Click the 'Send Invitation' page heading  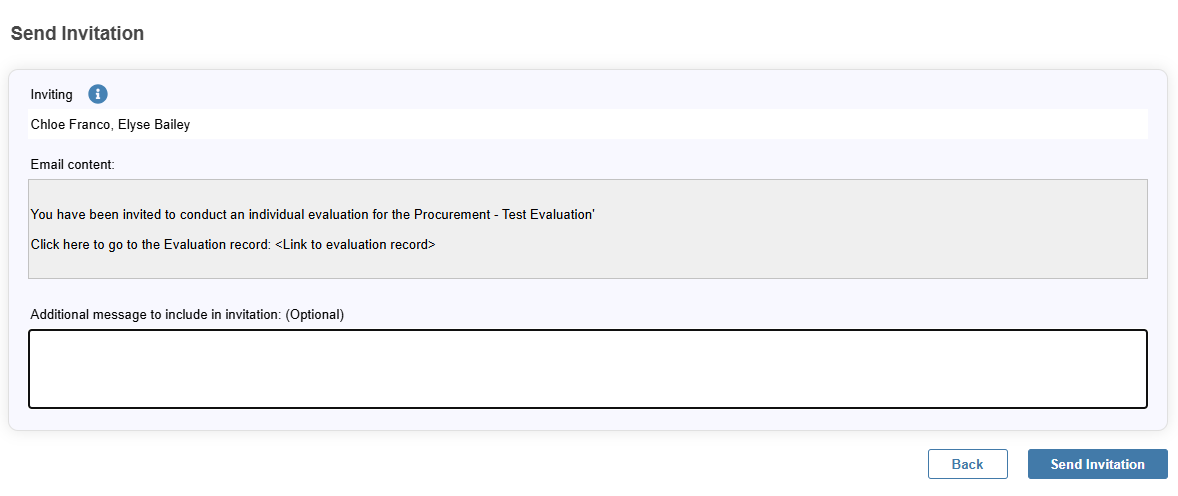tap(77, 33)
